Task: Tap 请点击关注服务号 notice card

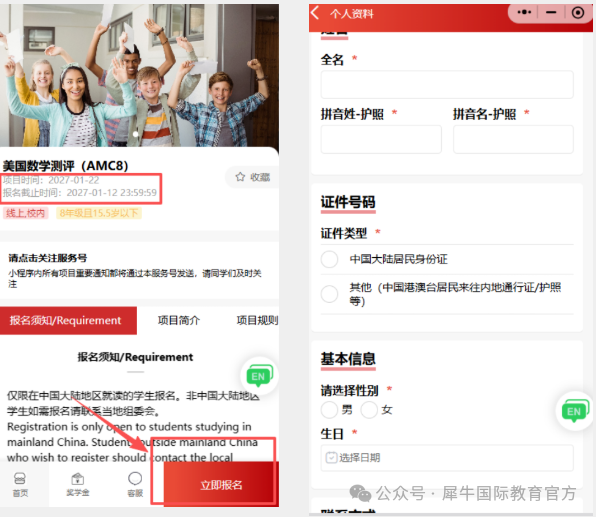Action: 139,270
